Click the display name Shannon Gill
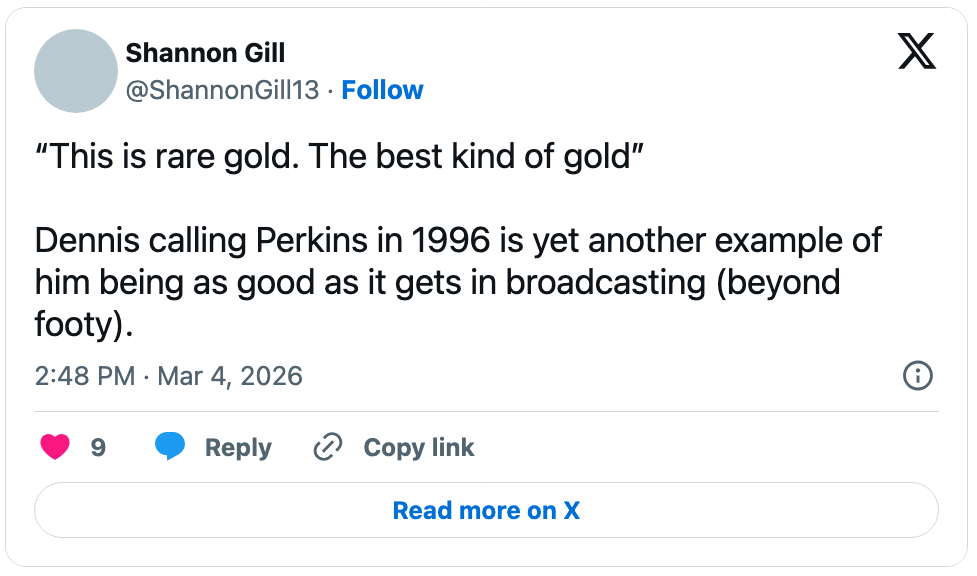Image resolution: width=977 pixels, height=576 pixels. click(205, 53)
